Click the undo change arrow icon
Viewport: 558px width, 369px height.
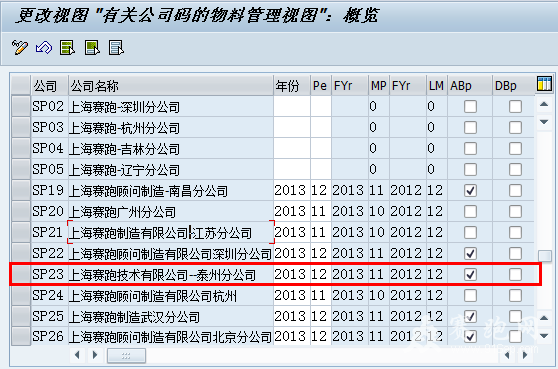click(x=44, y=47)
